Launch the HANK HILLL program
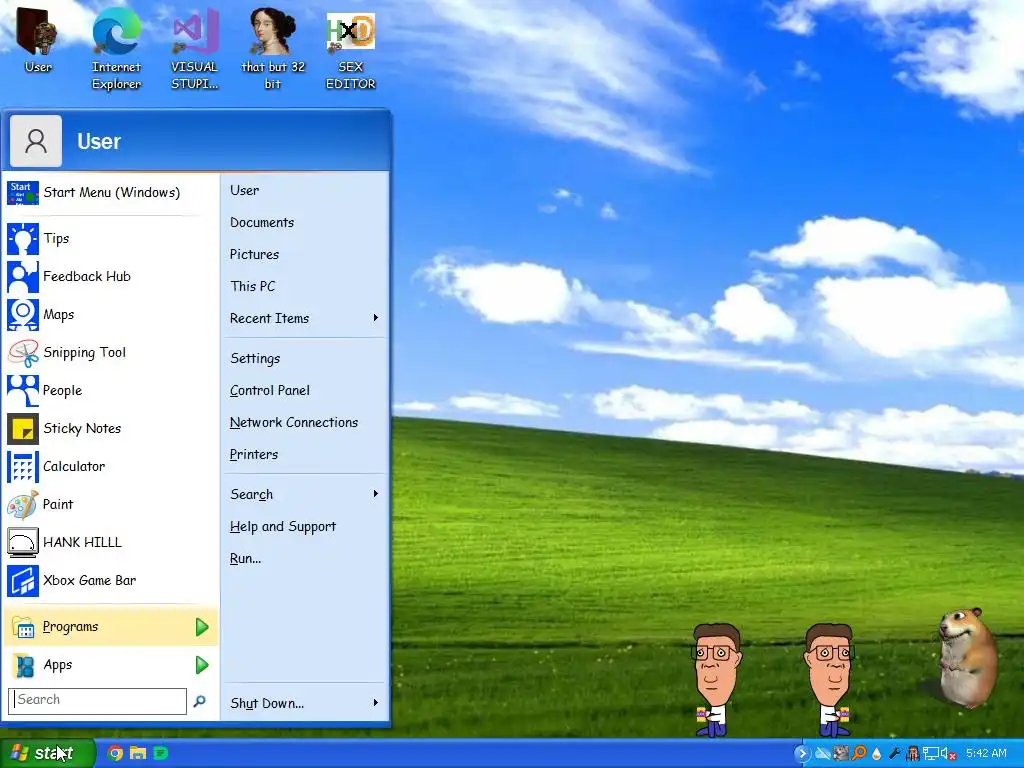1024x768 pixels. (110, 542)
